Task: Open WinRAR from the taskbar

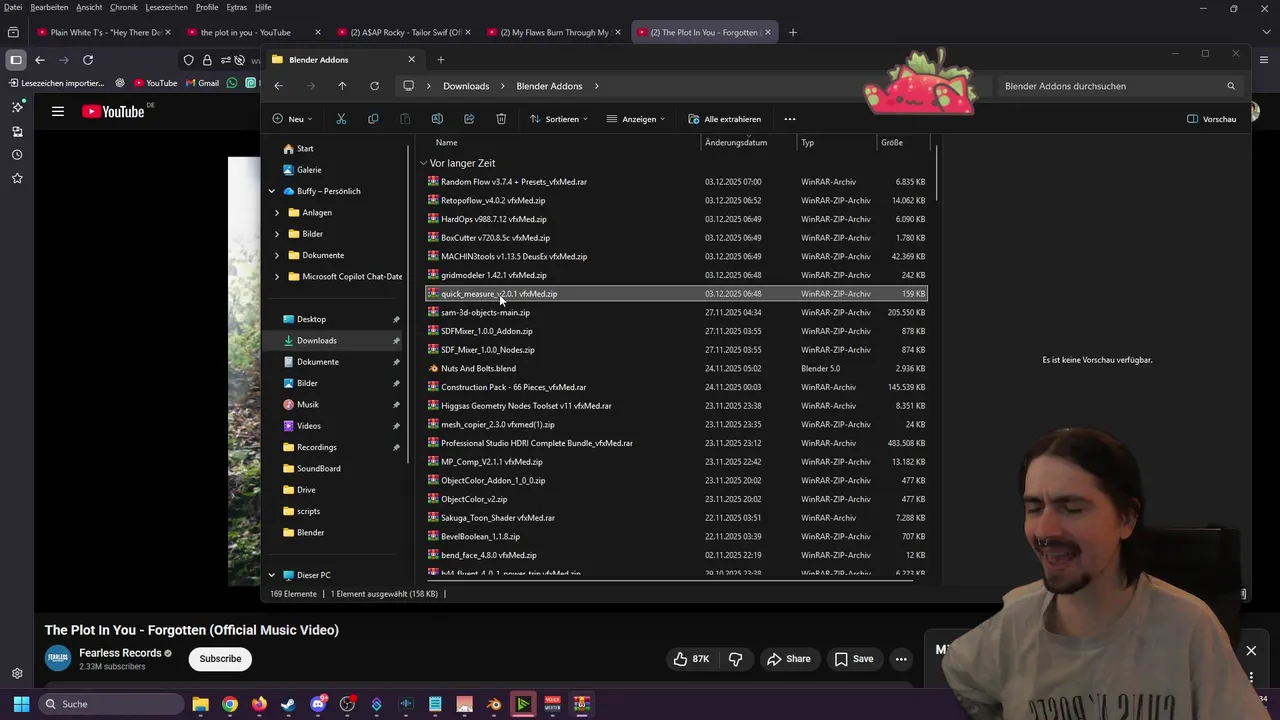Action: (581, 704)
